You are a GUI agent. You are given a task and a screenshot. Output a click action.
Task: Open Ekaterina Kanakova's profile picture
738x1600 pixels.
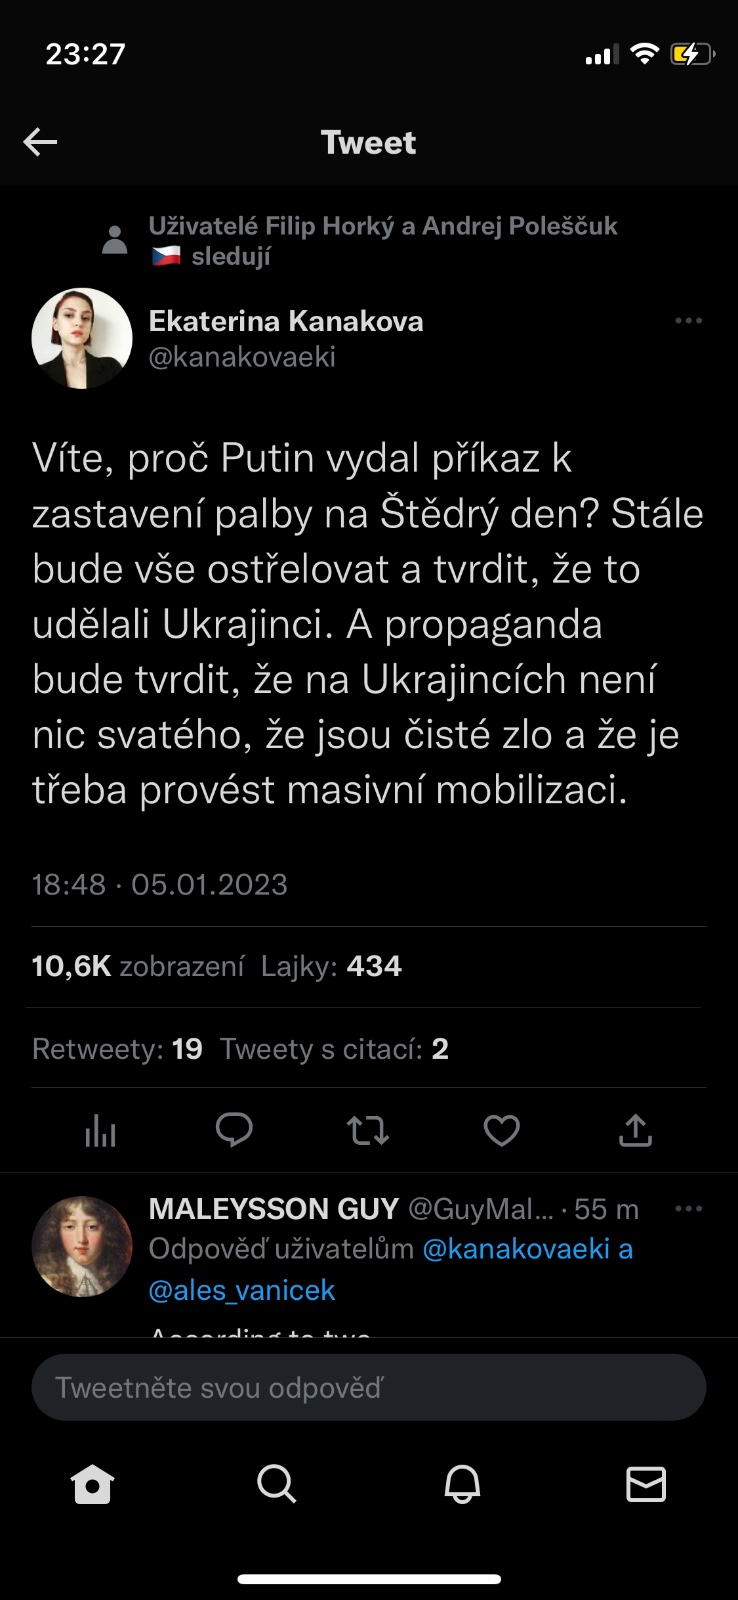tap(82, 339)
